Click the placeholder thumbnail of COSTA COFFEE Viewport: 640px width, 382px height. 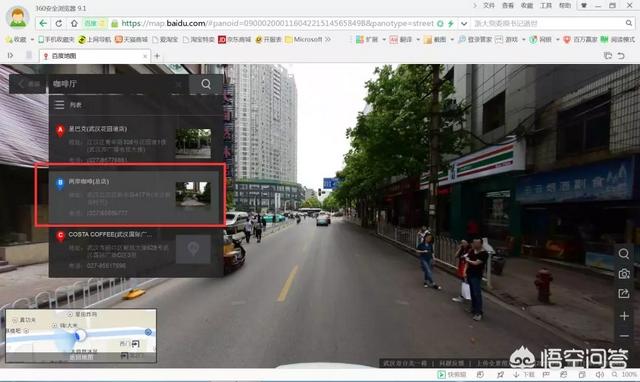pos(193,249)
